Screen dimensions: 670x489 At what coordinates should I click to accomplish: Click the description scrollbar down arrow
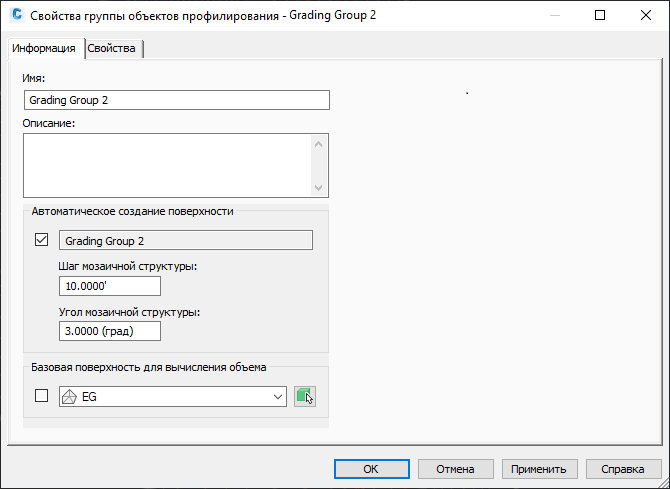coord(318,188)
